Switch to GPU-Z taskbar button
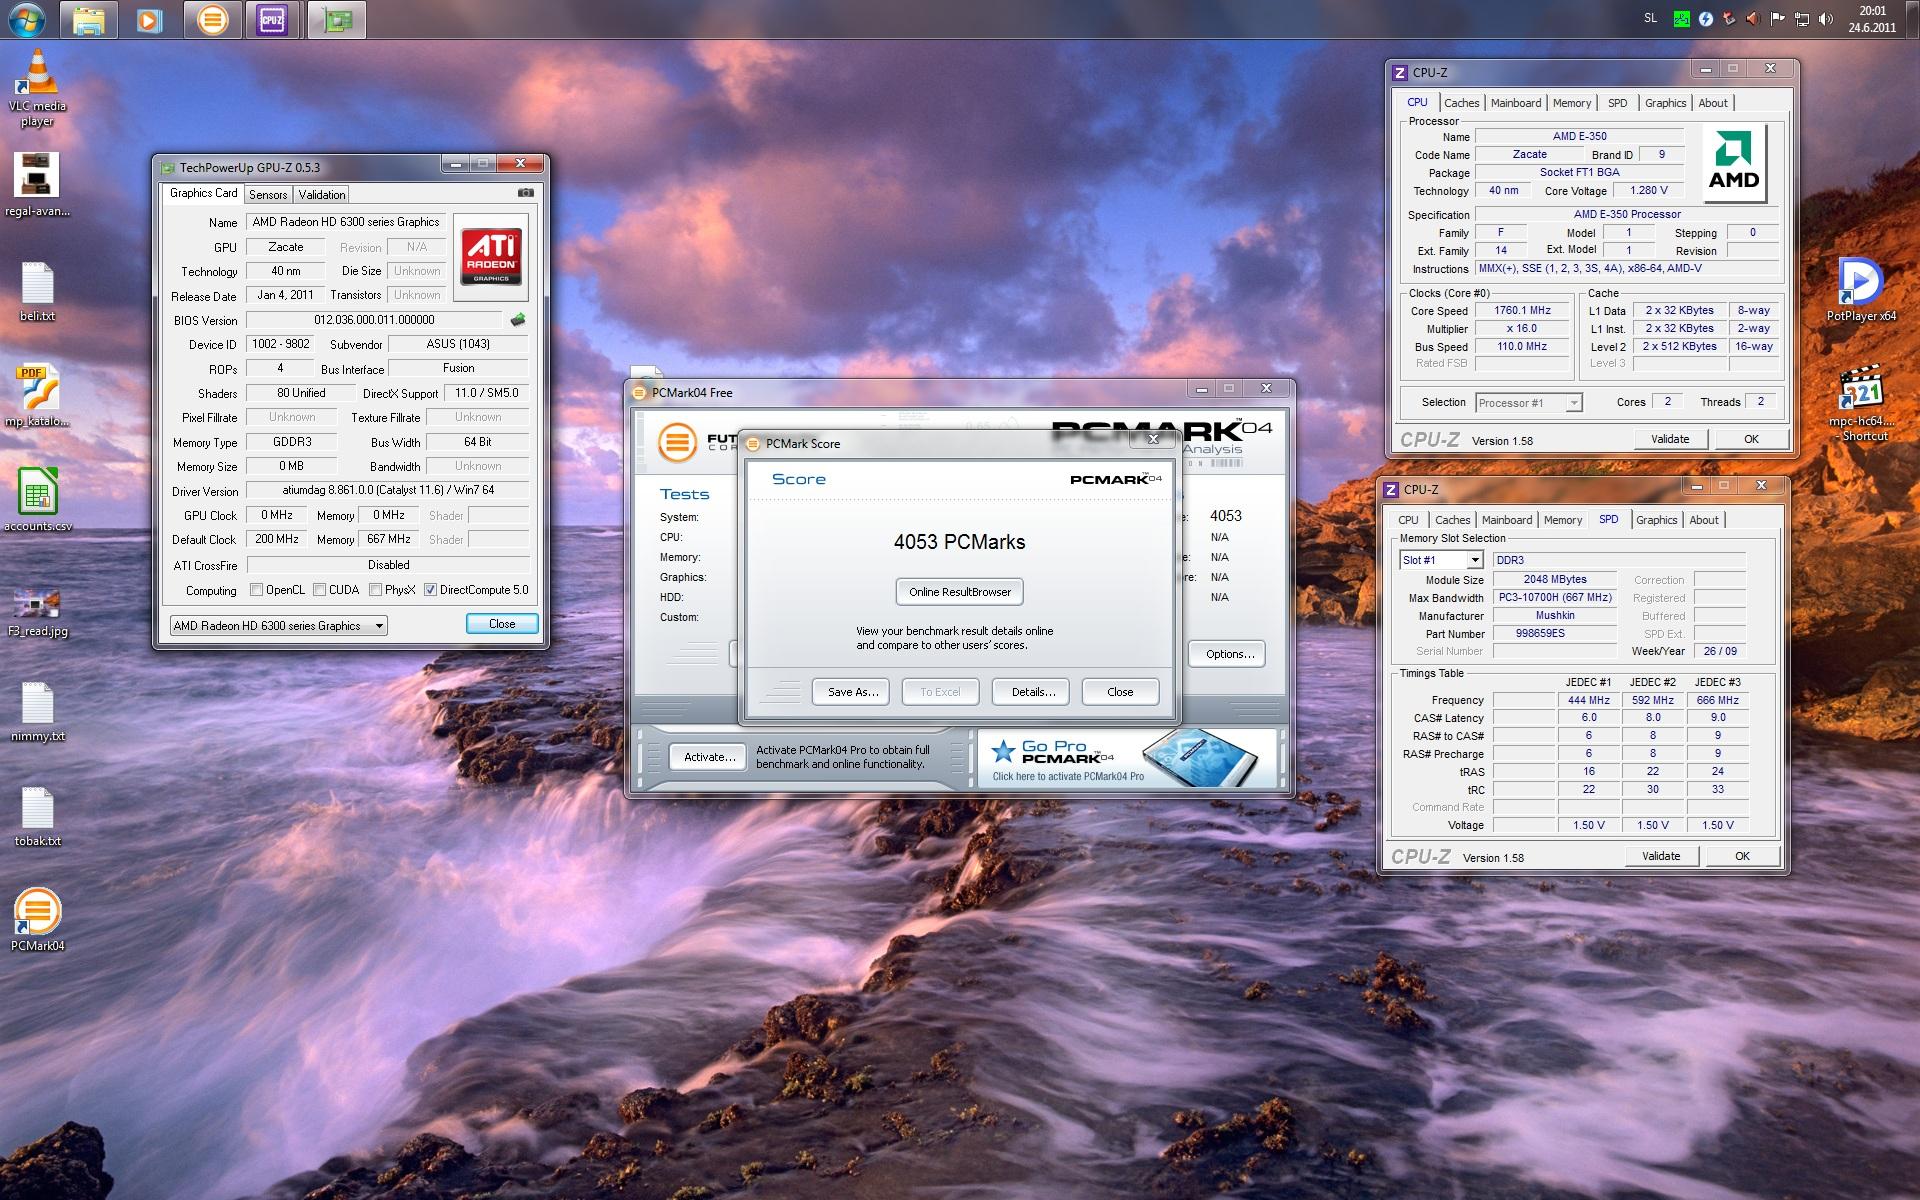Screen dimensions: 1920x1200 pos(337,19)
